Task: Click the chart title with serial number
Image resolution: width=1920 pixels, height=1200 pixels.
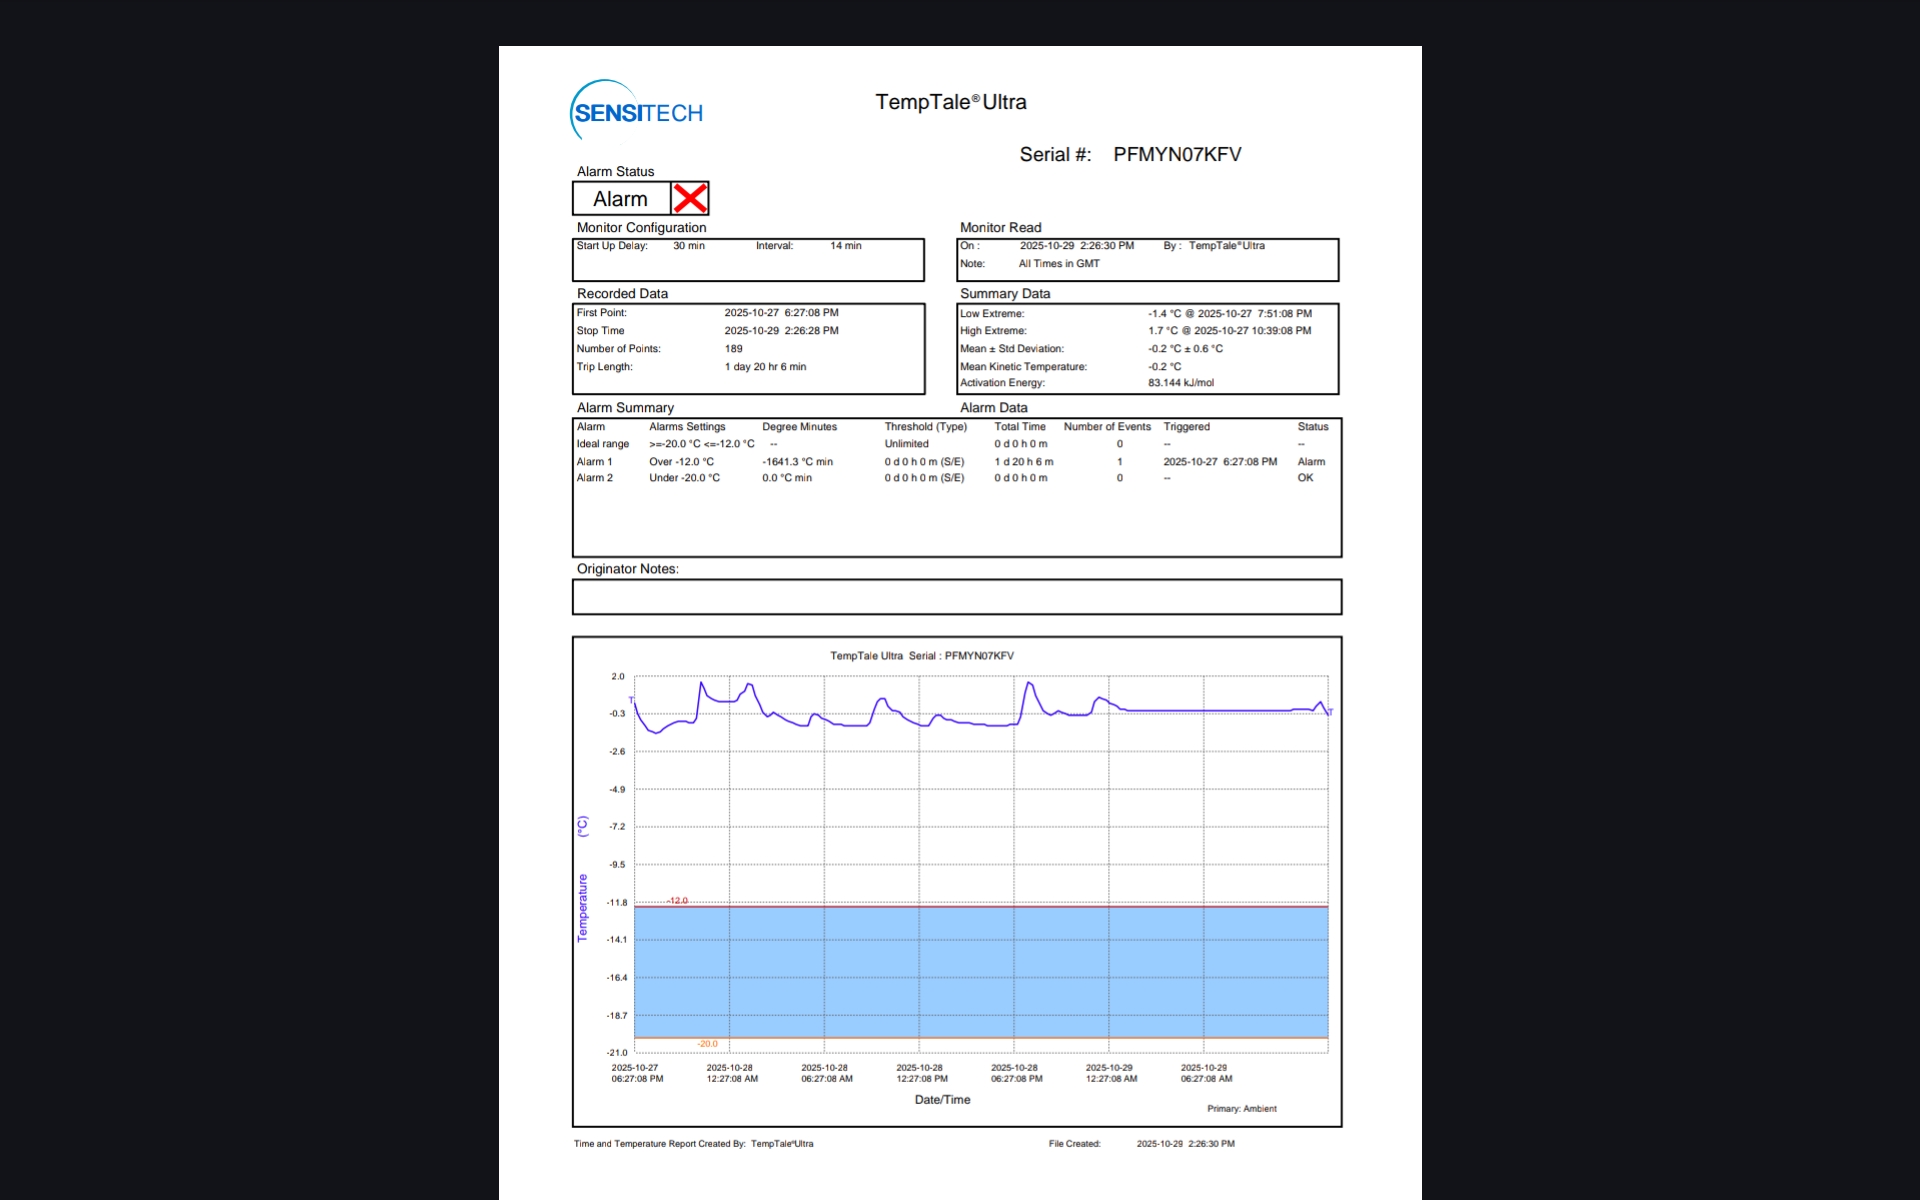Action: coord(921,656)
